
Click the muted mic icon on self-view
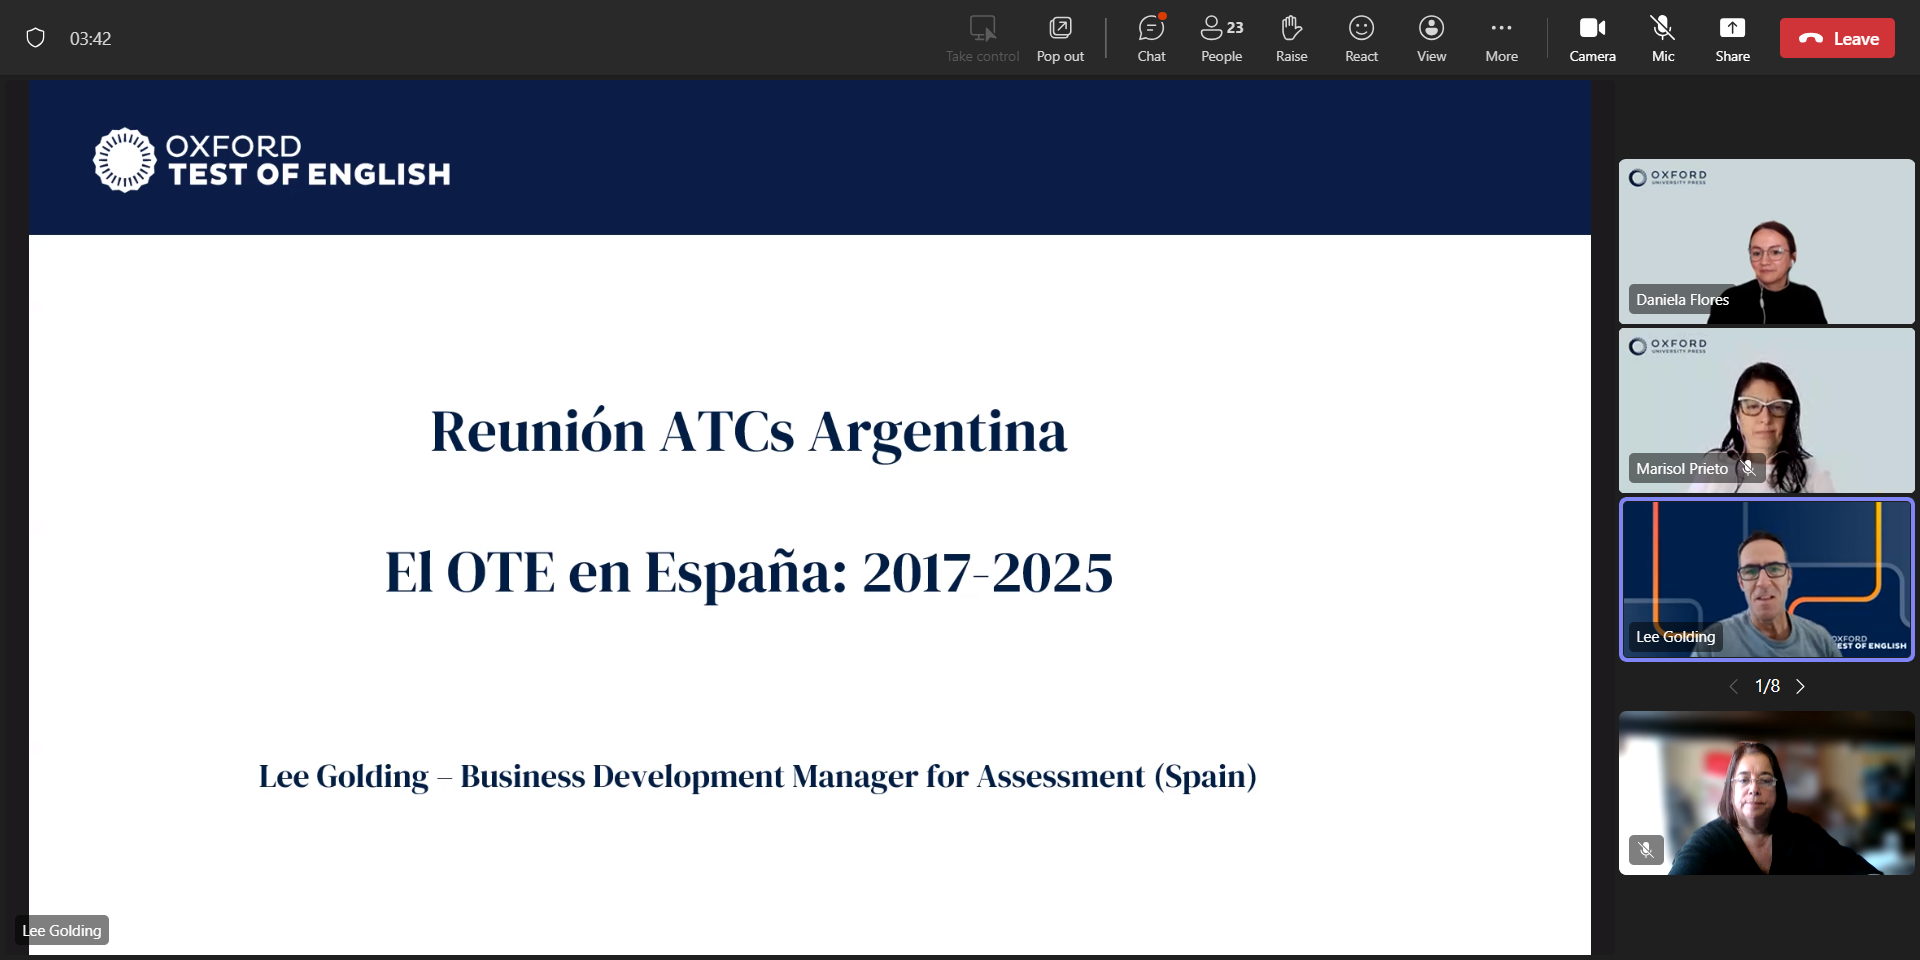tap(1646, 850)
